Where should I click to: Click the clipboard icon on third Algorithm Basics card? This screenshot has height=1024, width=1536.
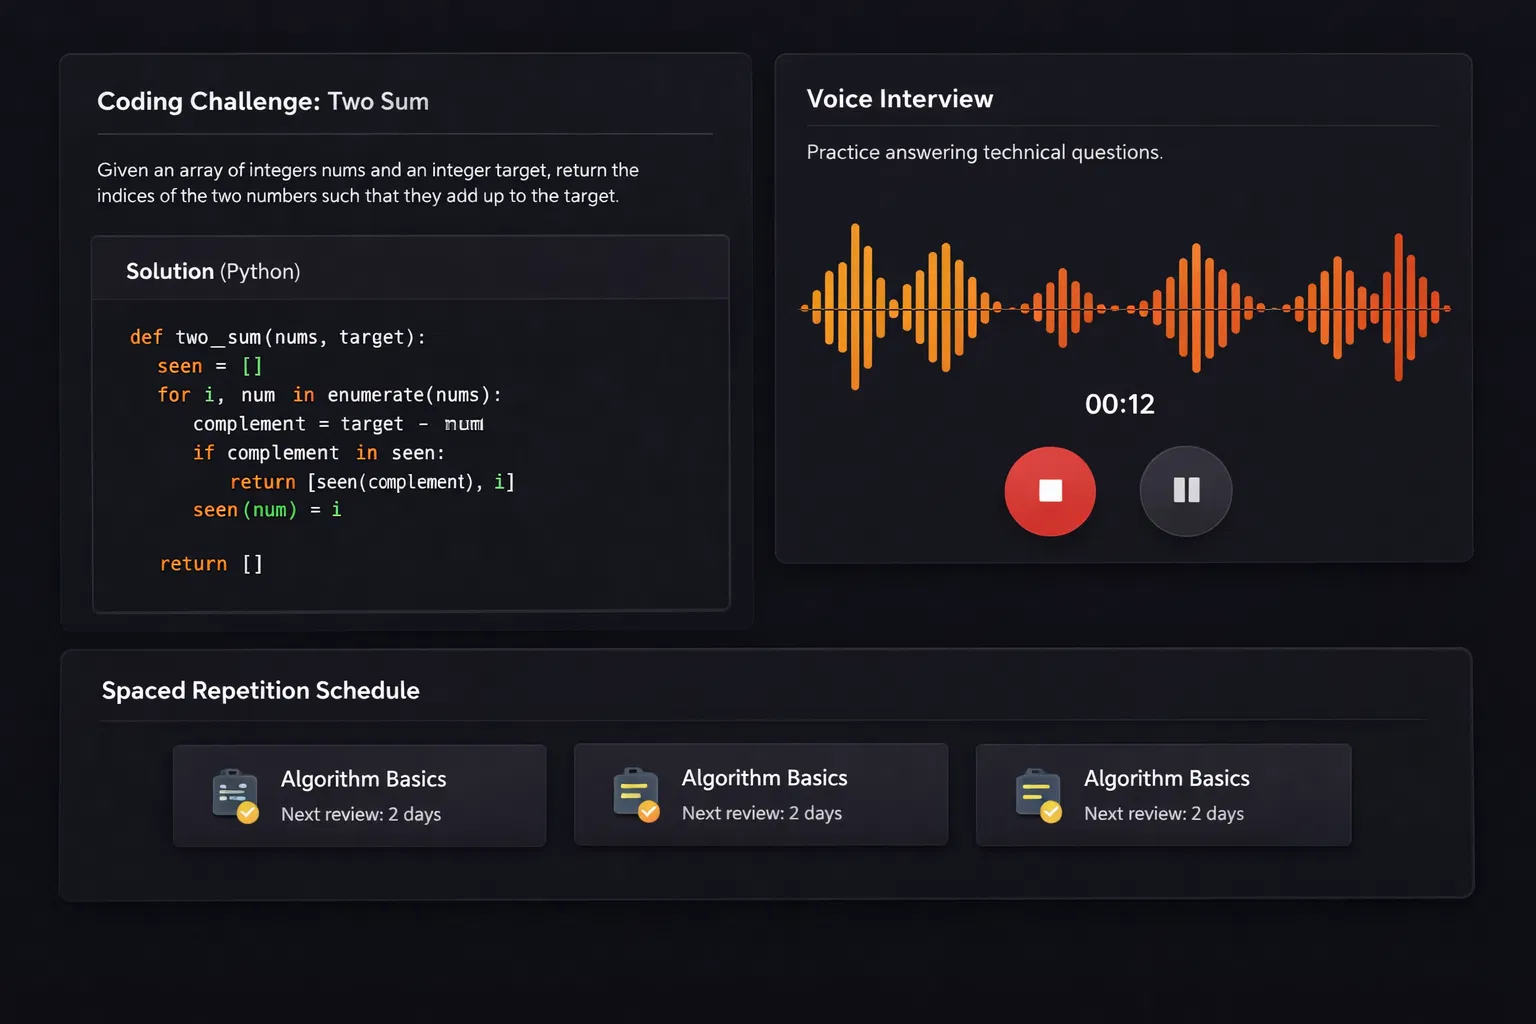click(1036, 791)
